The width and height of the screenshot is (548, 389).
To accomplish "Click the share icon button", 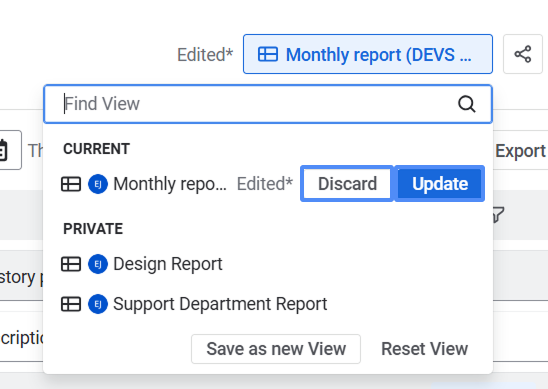I will point(522,54).
